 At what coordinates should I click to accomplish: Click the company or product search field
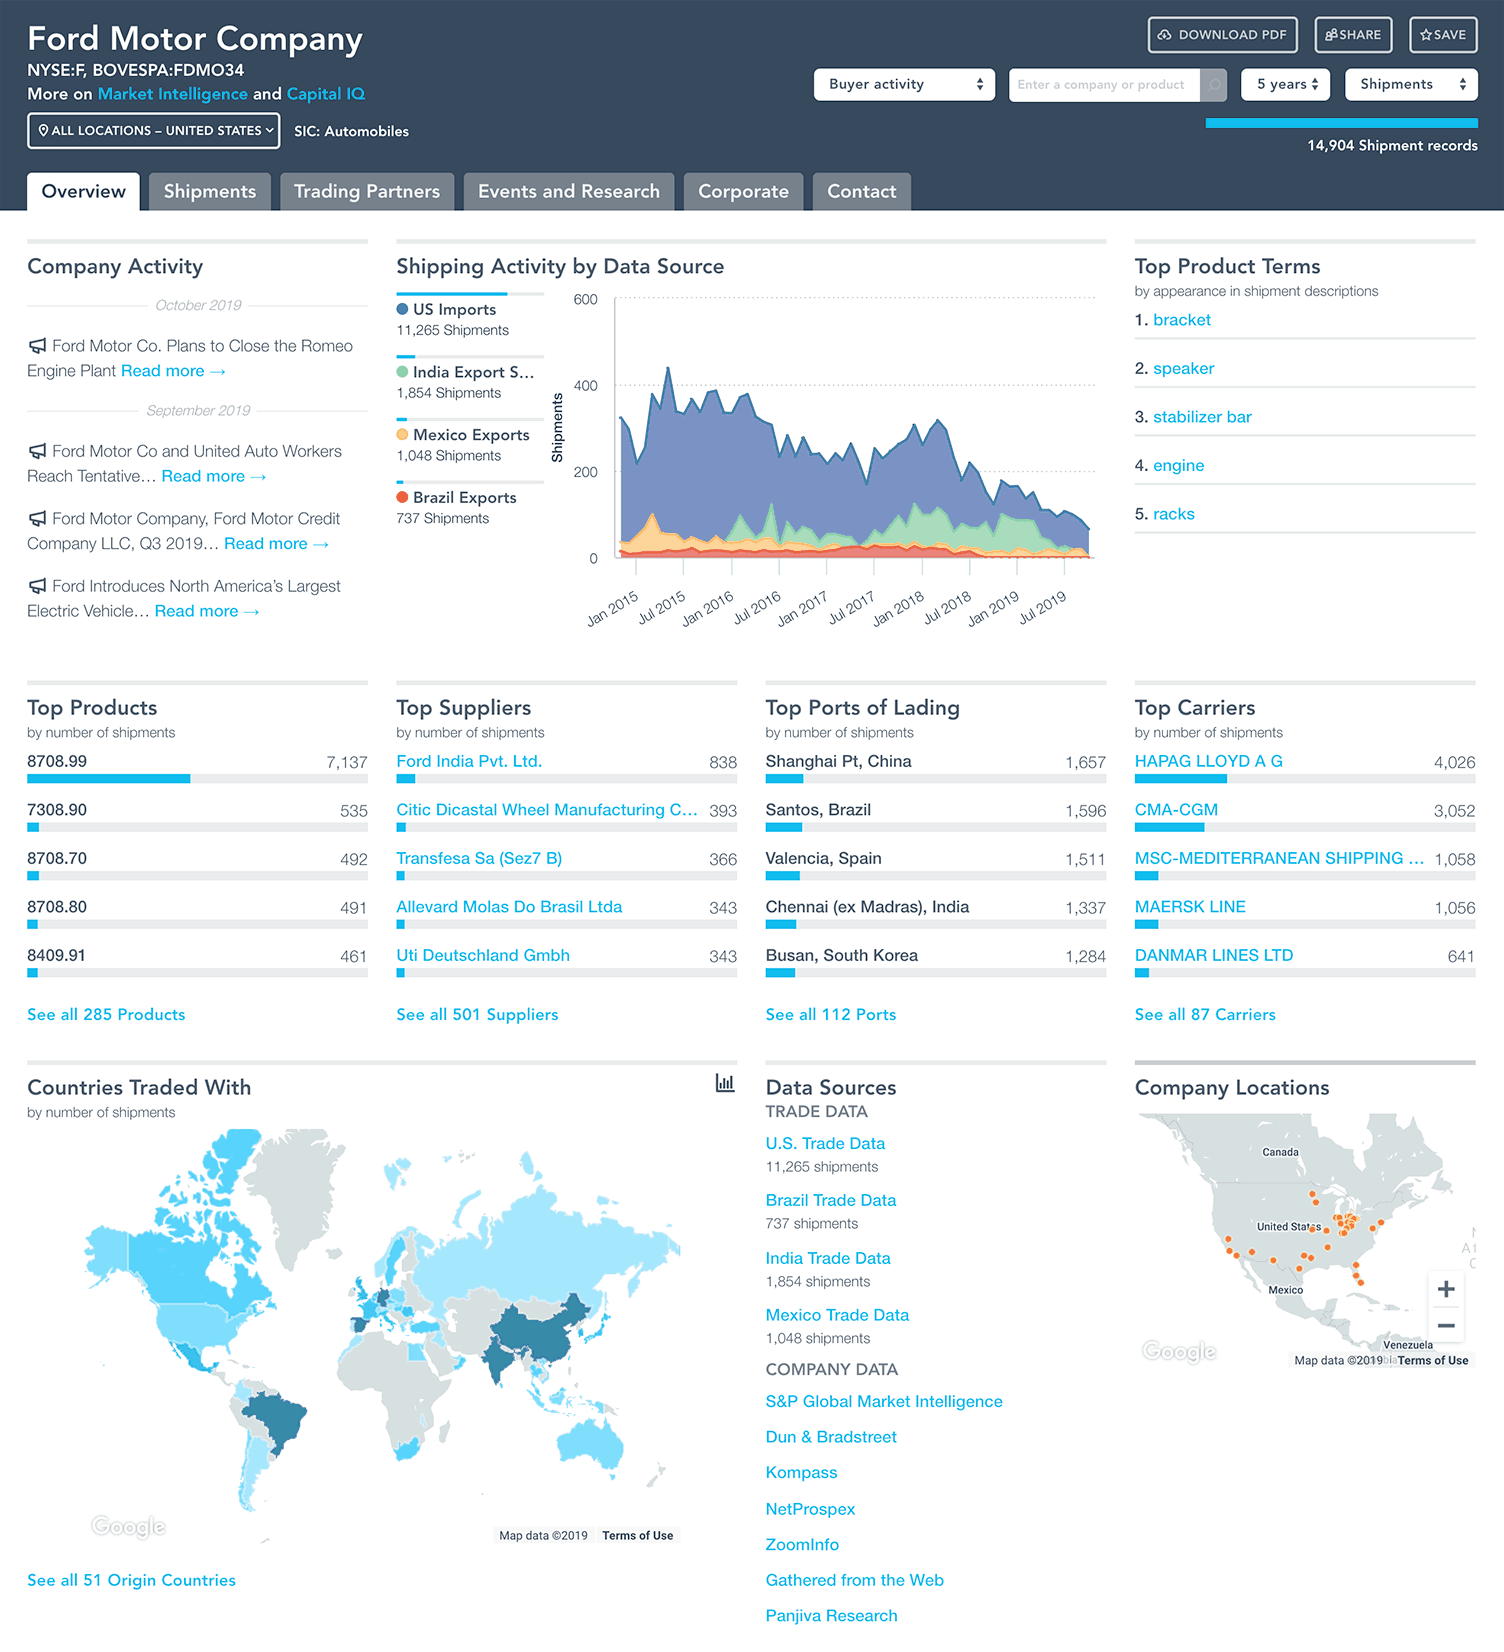(x=1102, y=85)
